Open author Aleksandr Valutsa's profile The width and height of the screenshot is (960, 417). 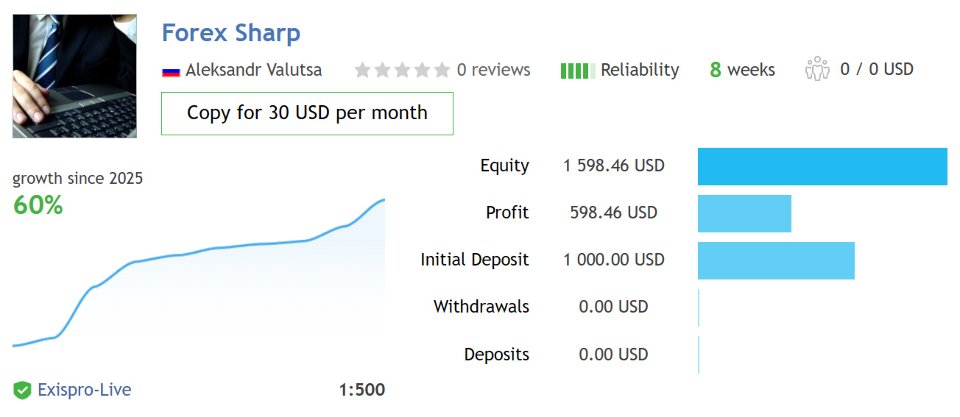pyautogui.click(x=254, y=70)
